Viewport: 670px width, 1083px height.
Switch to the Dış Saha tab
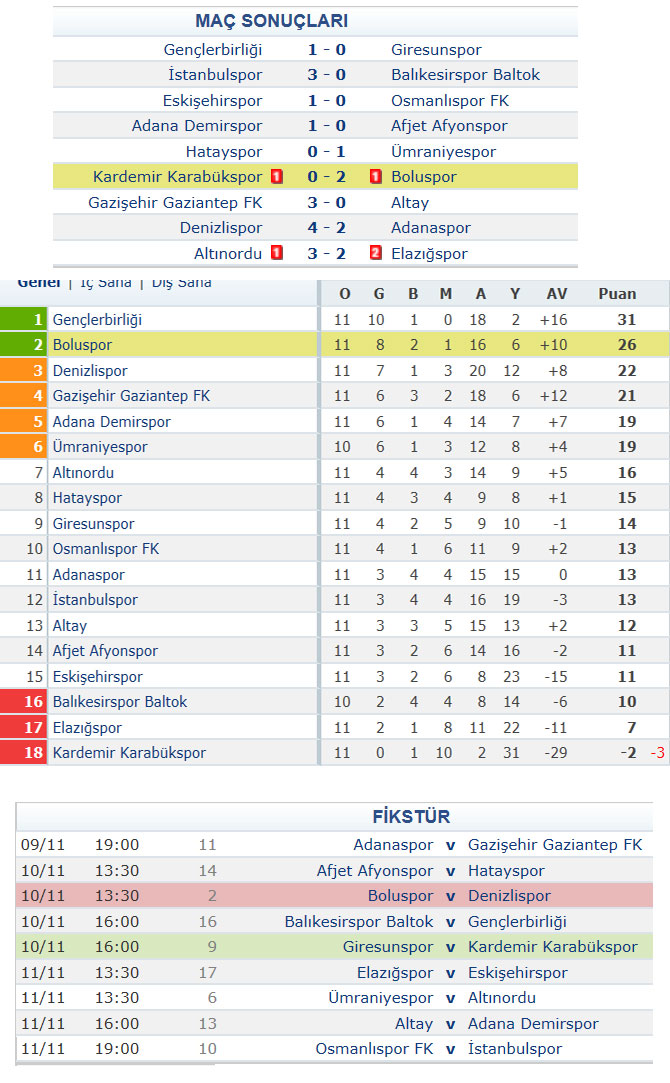pos(182,282)
